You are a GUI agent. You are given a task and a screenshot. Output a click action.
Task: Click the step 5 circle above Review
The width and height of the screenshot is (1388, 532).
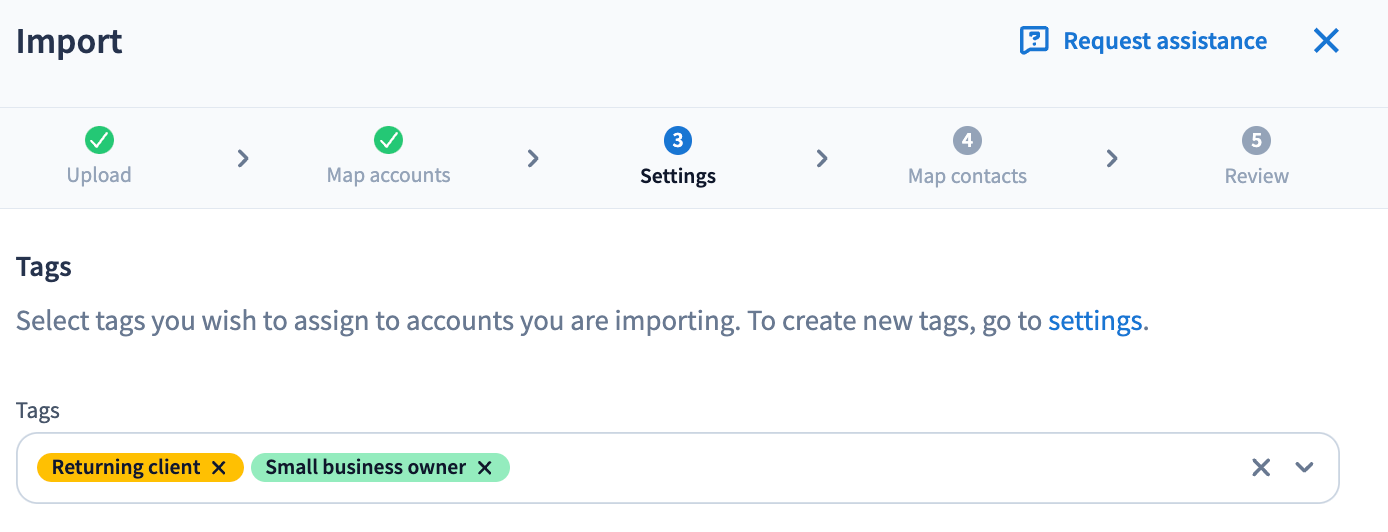coord(1256,140)
